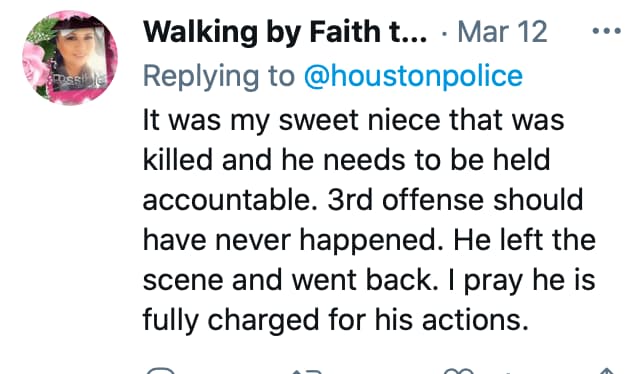
Task: Open tweet text about sweet niece
Action: [369, 220]
